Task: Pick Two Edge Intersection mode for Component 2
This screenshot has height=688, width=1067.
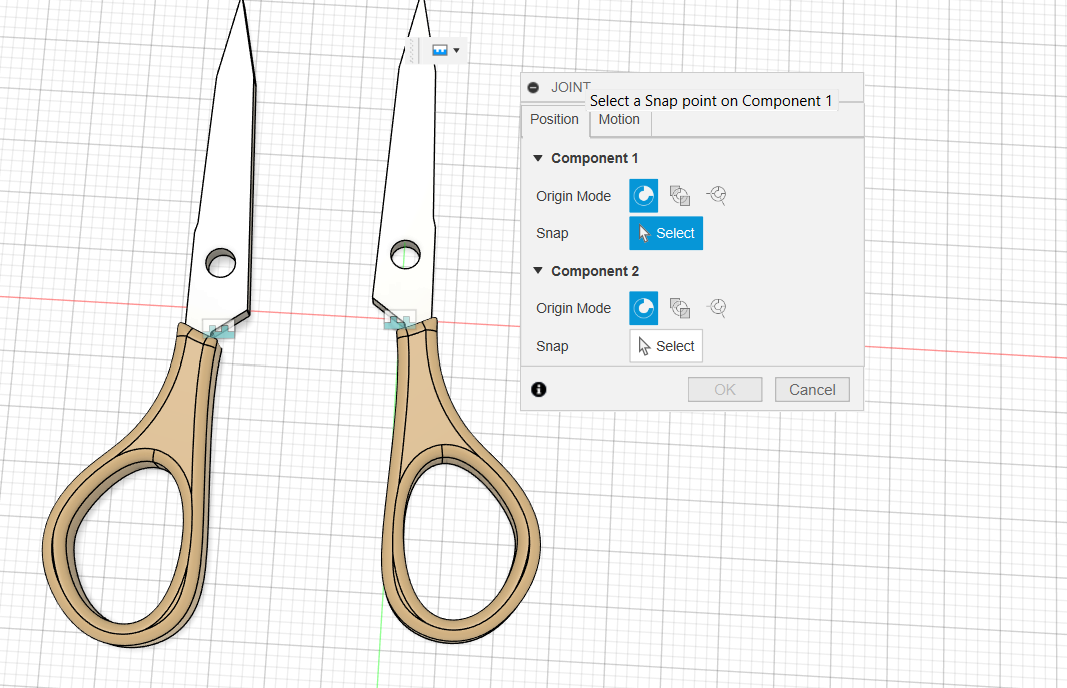Action: [x=716, y=308]
